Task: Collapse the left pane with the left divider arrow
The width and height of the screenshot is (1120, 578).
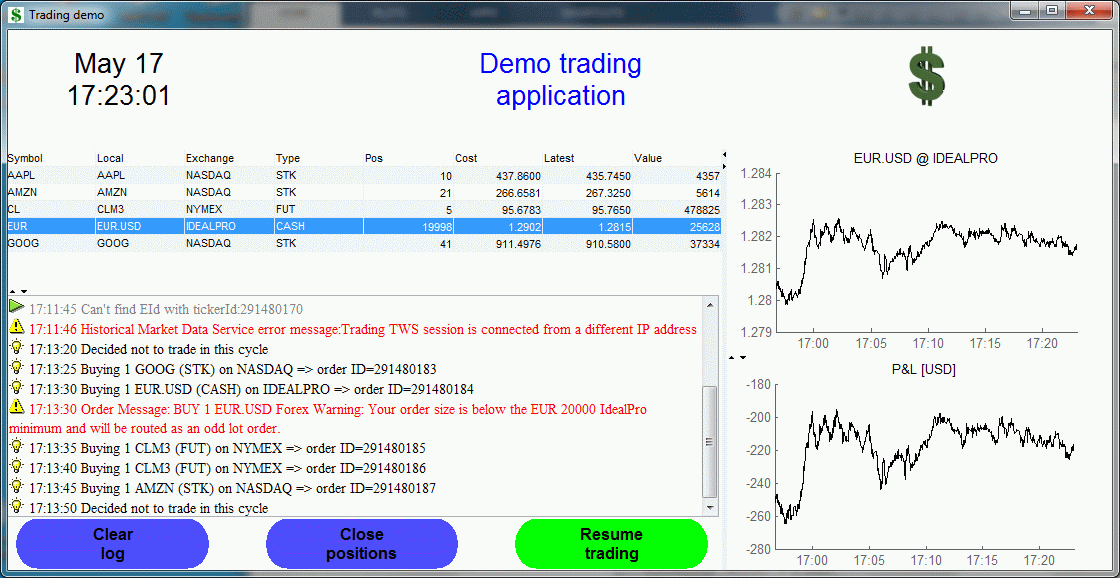Action: pos(724,154)
